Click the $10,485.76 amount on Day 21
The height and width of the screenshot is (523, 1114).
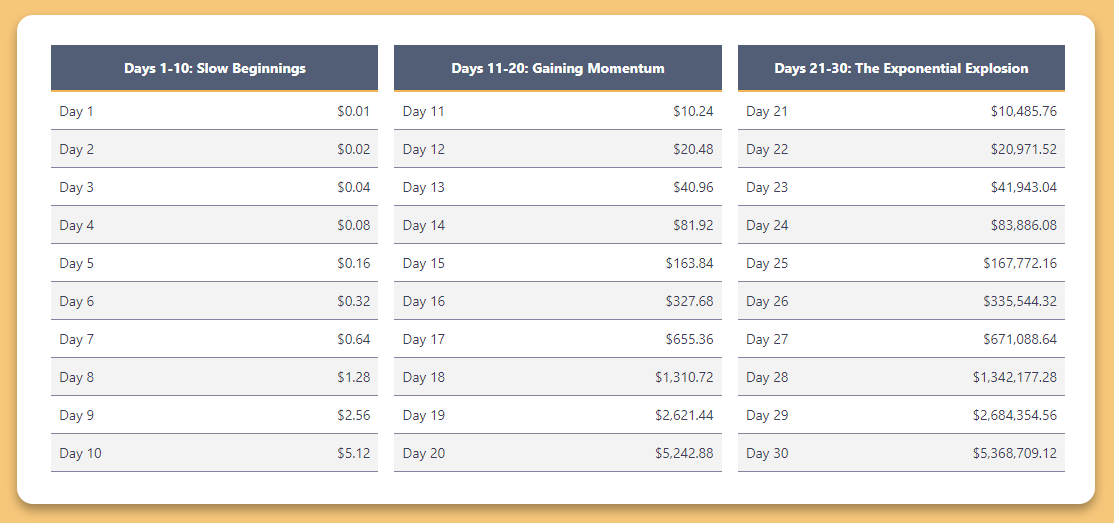(x=1024, y=111)
